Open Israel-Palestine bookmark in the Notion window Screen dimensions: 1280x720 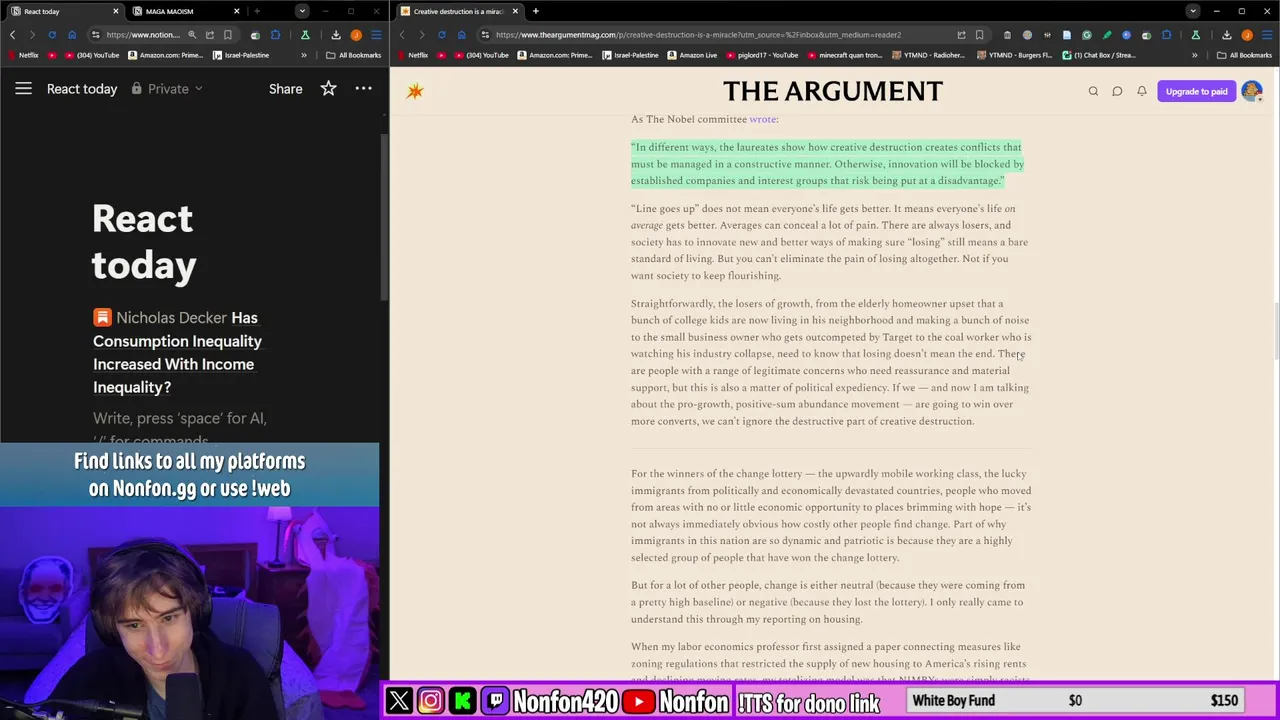240,55
